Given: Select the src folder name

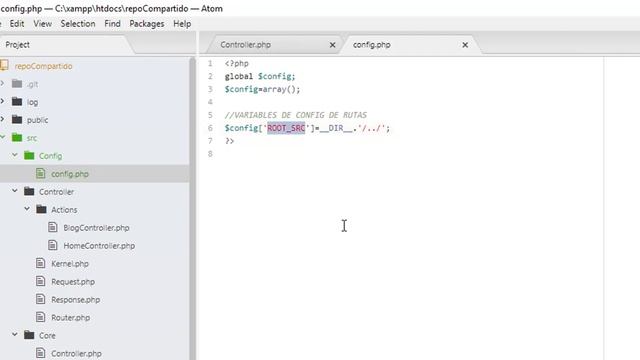Looking at the screenshot, I should pyautogui.click(x=32, y=138).
